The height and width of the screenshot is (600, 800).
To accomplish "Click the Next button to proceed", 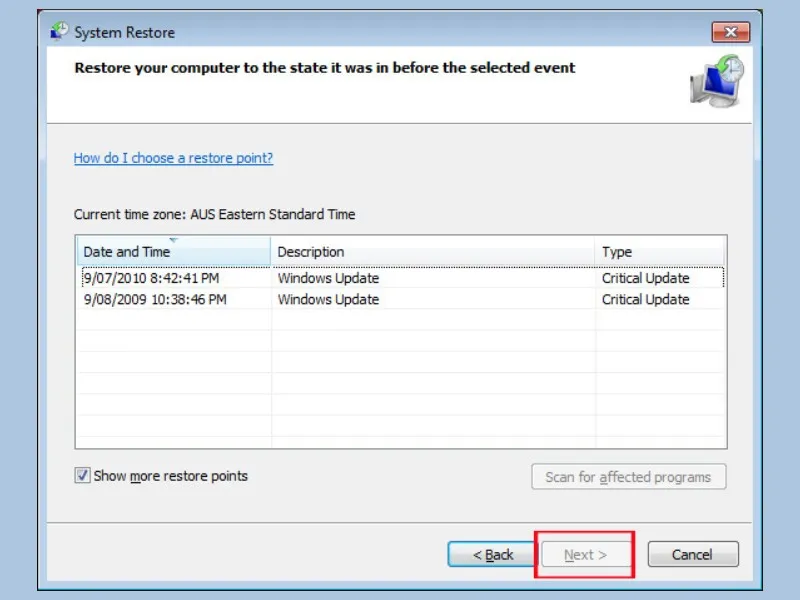I will click(x=585, y=555).
